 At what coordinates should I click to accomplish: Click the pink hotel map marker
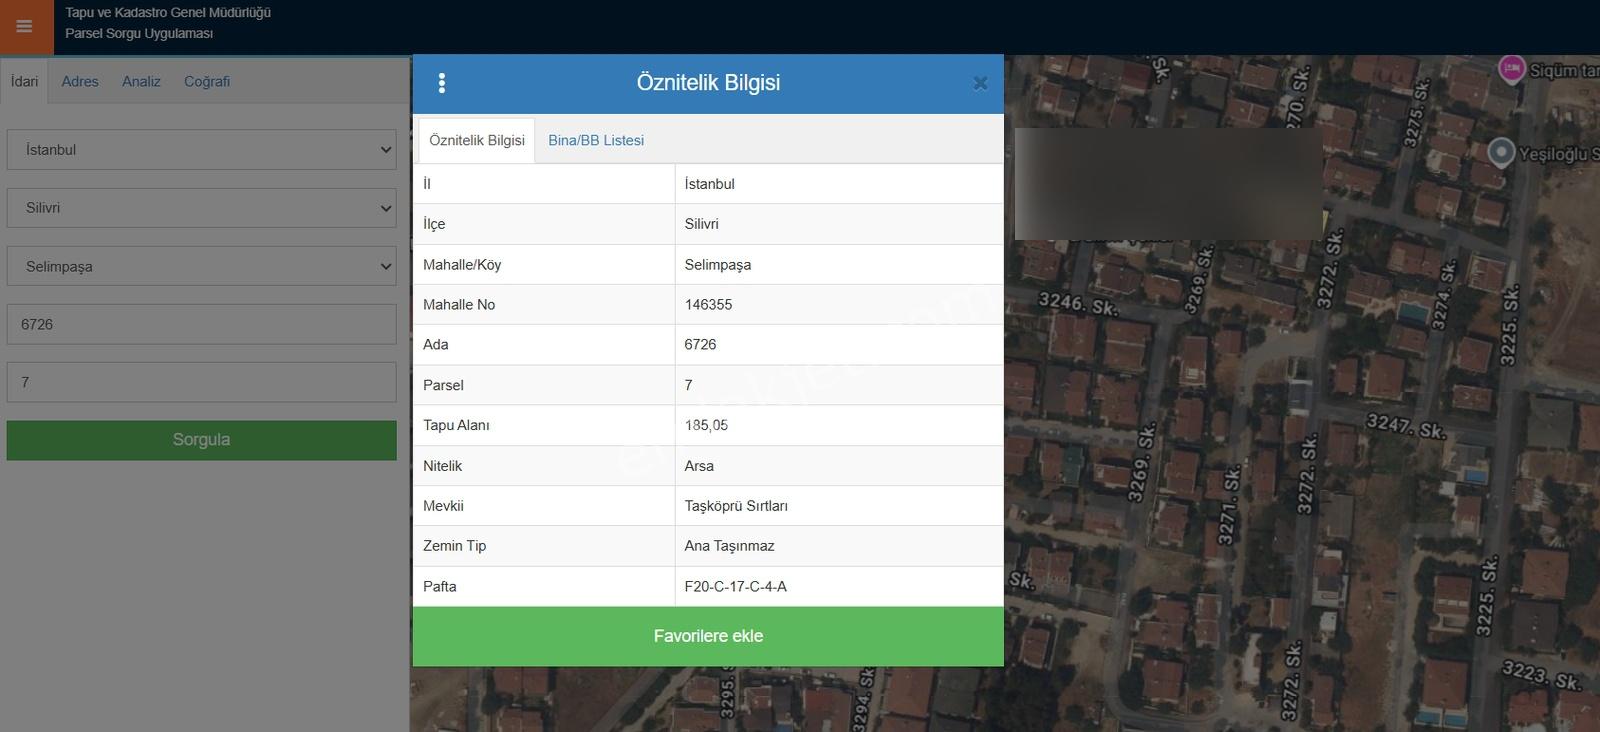pyautogui.click(x=1511, y=69)
